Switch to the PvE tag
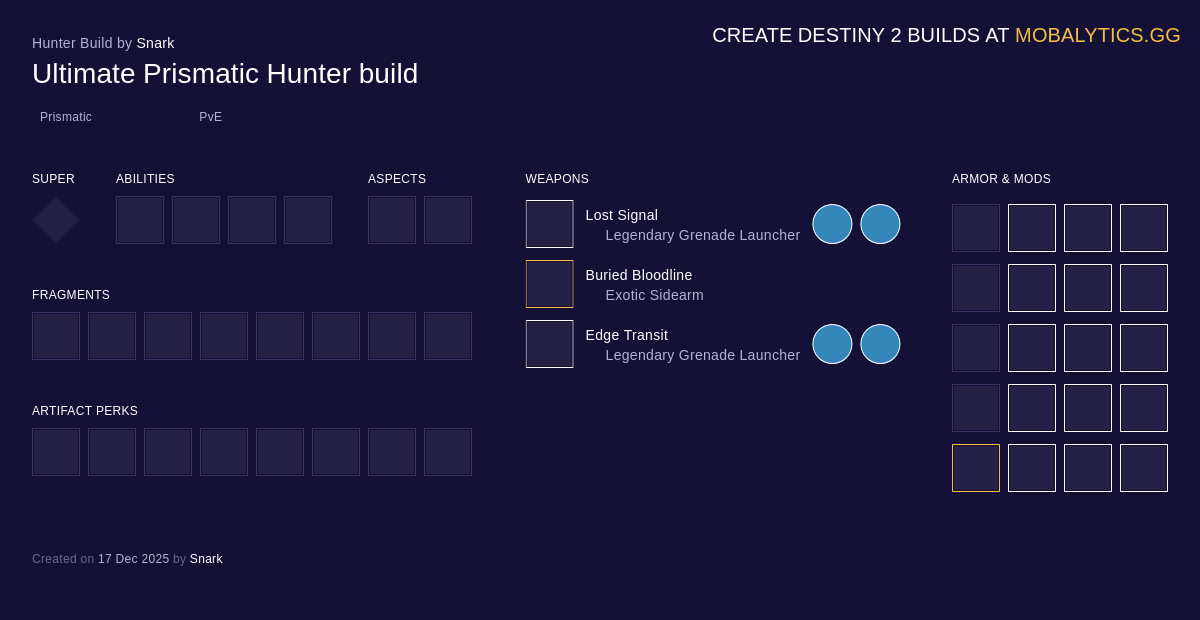This screenshot has height=620, width=1200. 210,117
